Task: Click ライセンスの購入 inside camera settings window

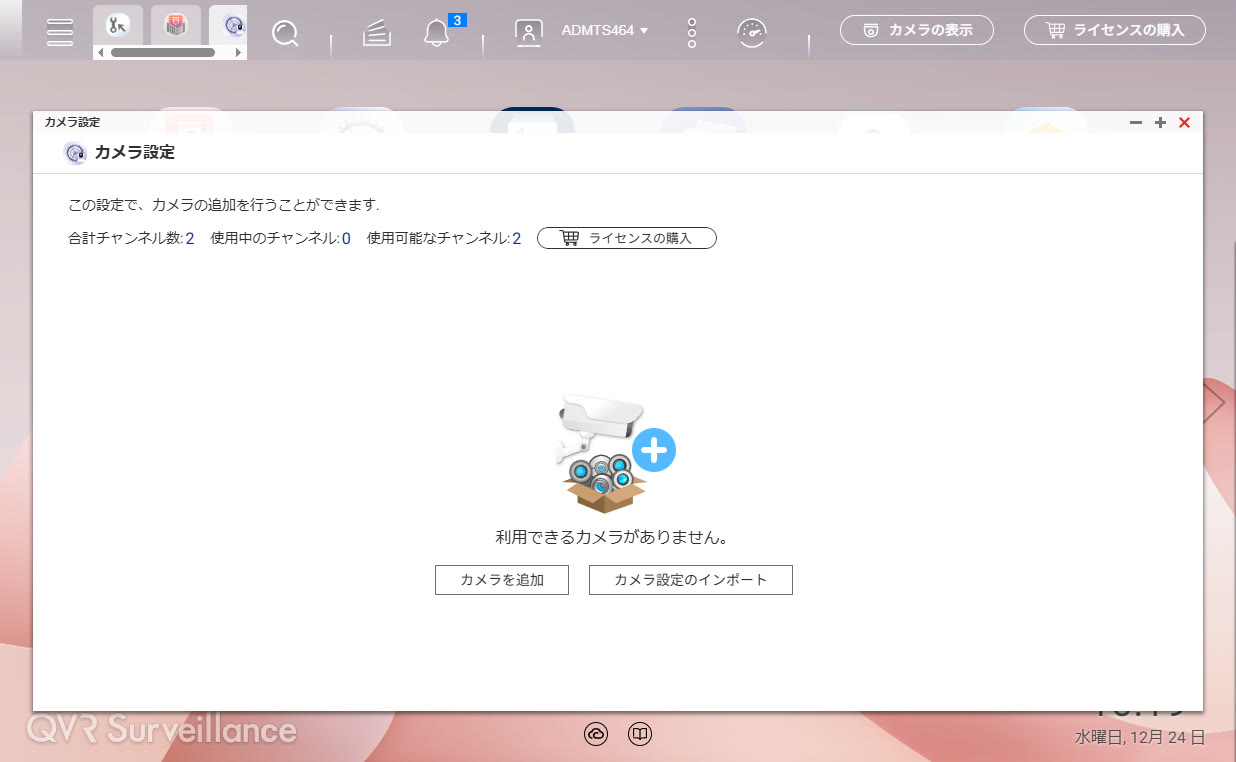Action: click(627, 238)
